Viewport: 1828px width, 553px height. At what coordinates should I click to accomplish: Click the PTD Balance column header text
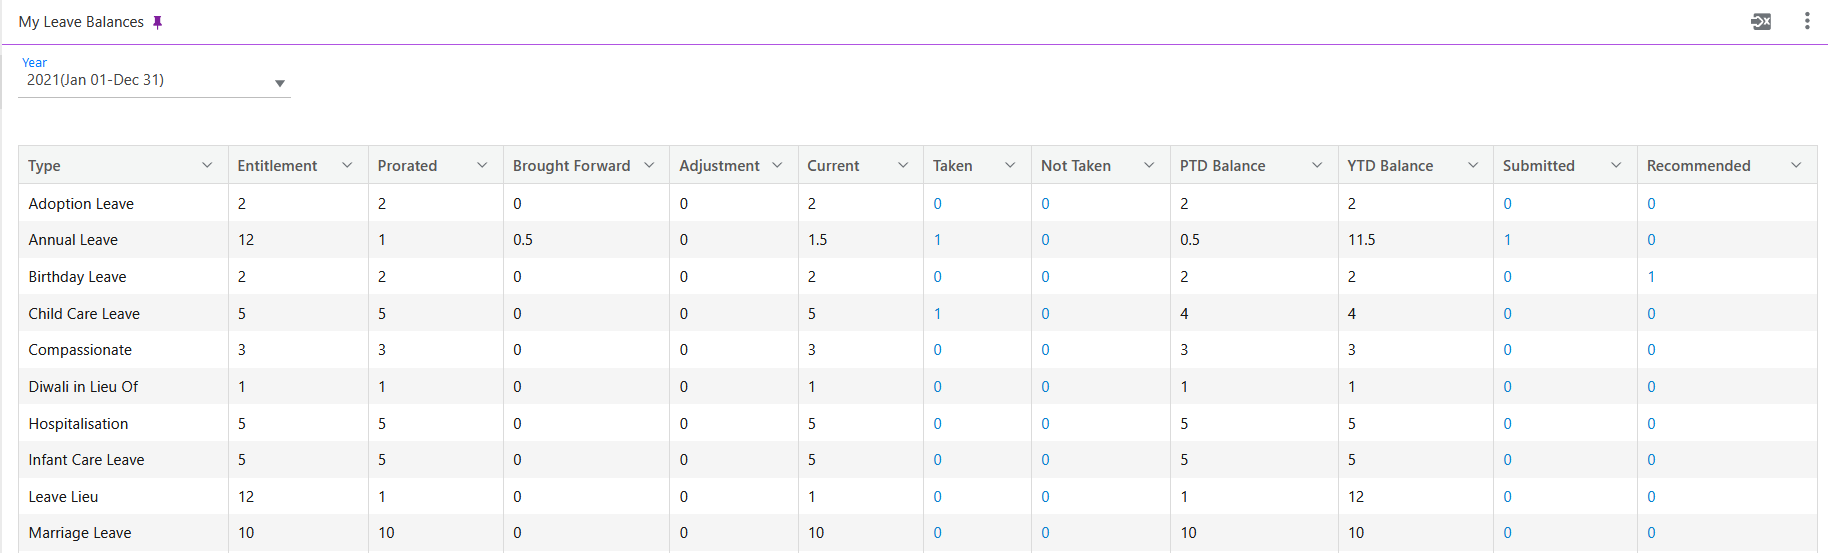[1222, 166]
